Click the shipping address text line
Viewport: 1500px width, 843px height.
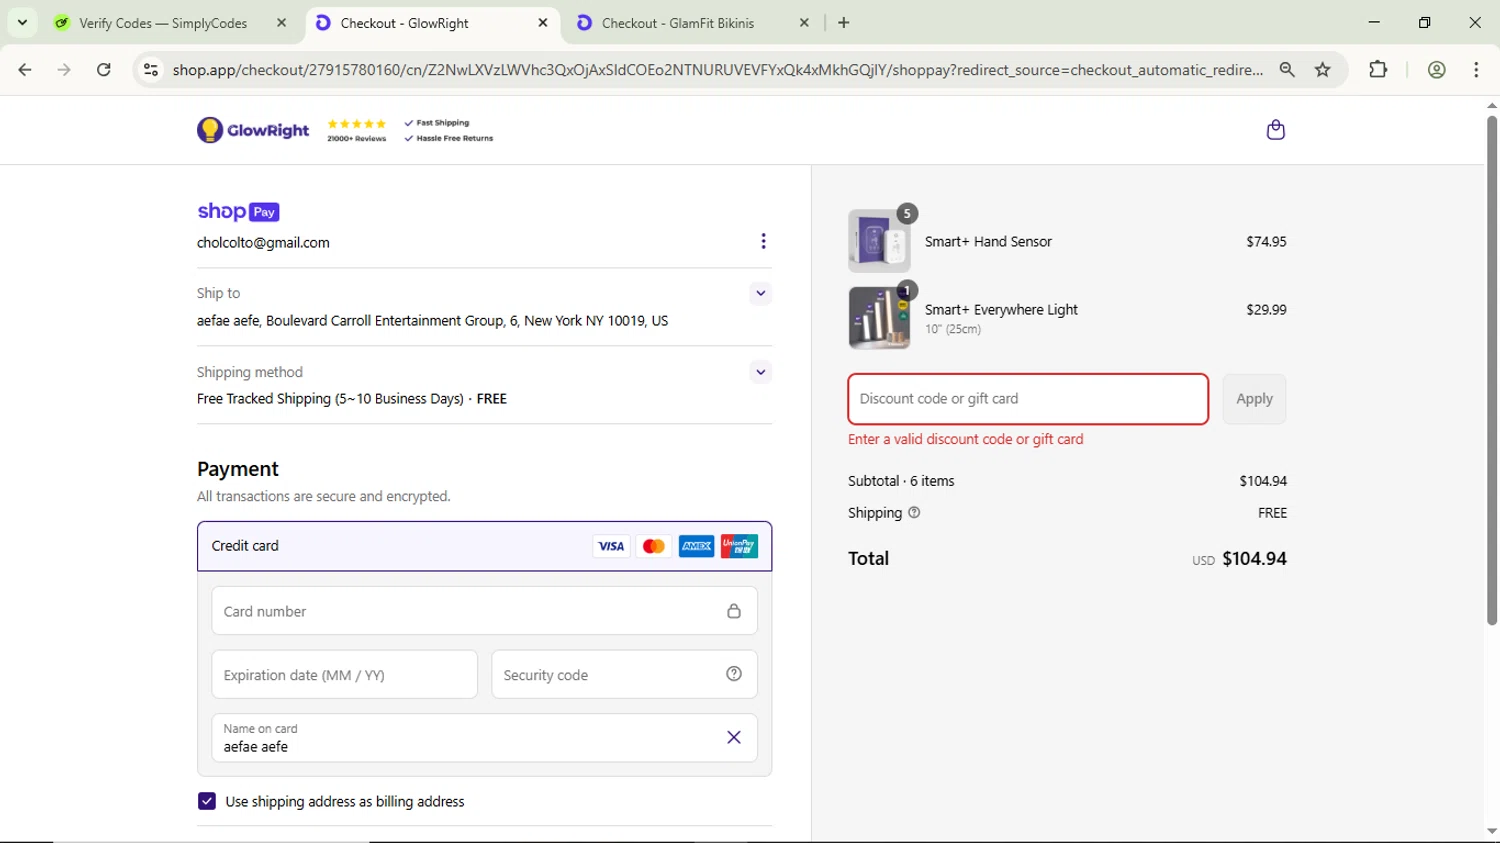432,321
